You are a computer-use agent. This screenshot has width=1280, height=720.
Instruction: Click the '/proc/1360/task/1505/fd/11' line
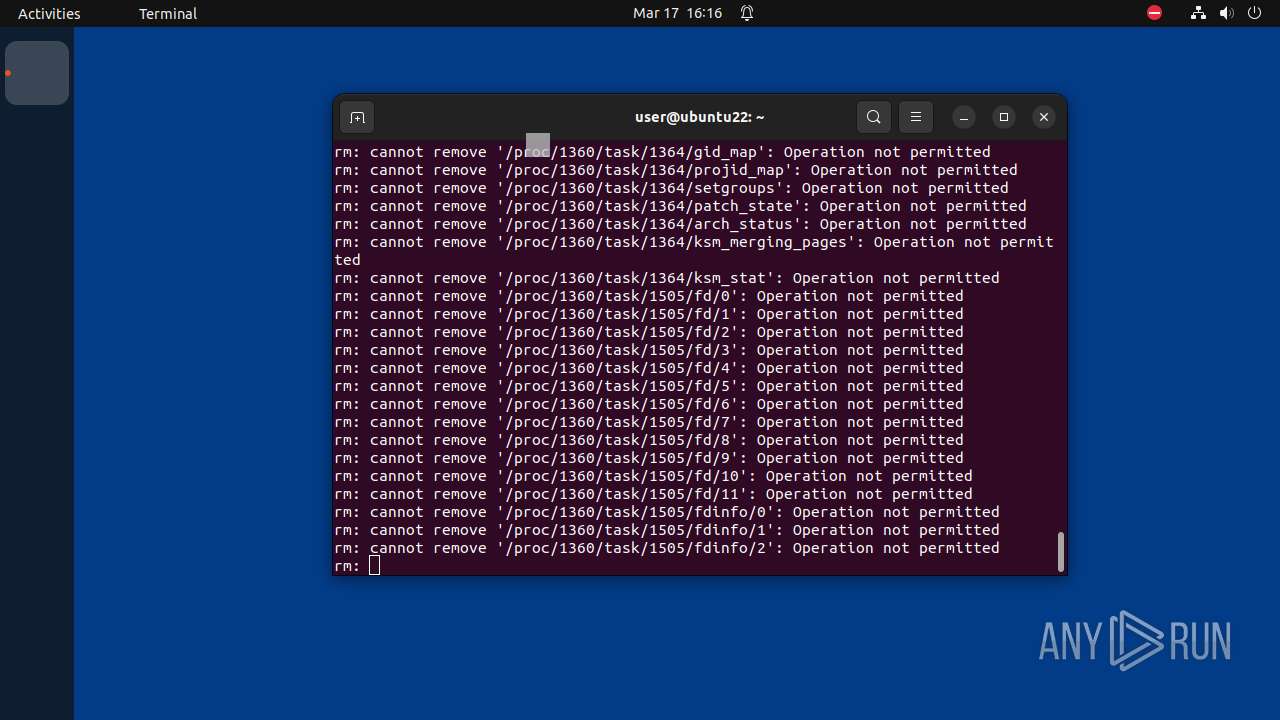tap(653, 494)
